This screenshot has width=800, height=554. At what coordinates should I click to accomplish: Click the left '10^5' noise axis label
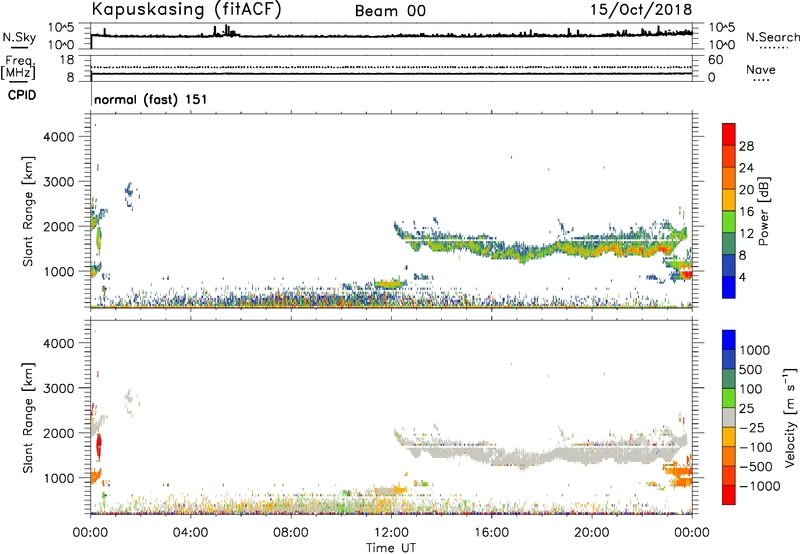62,28
